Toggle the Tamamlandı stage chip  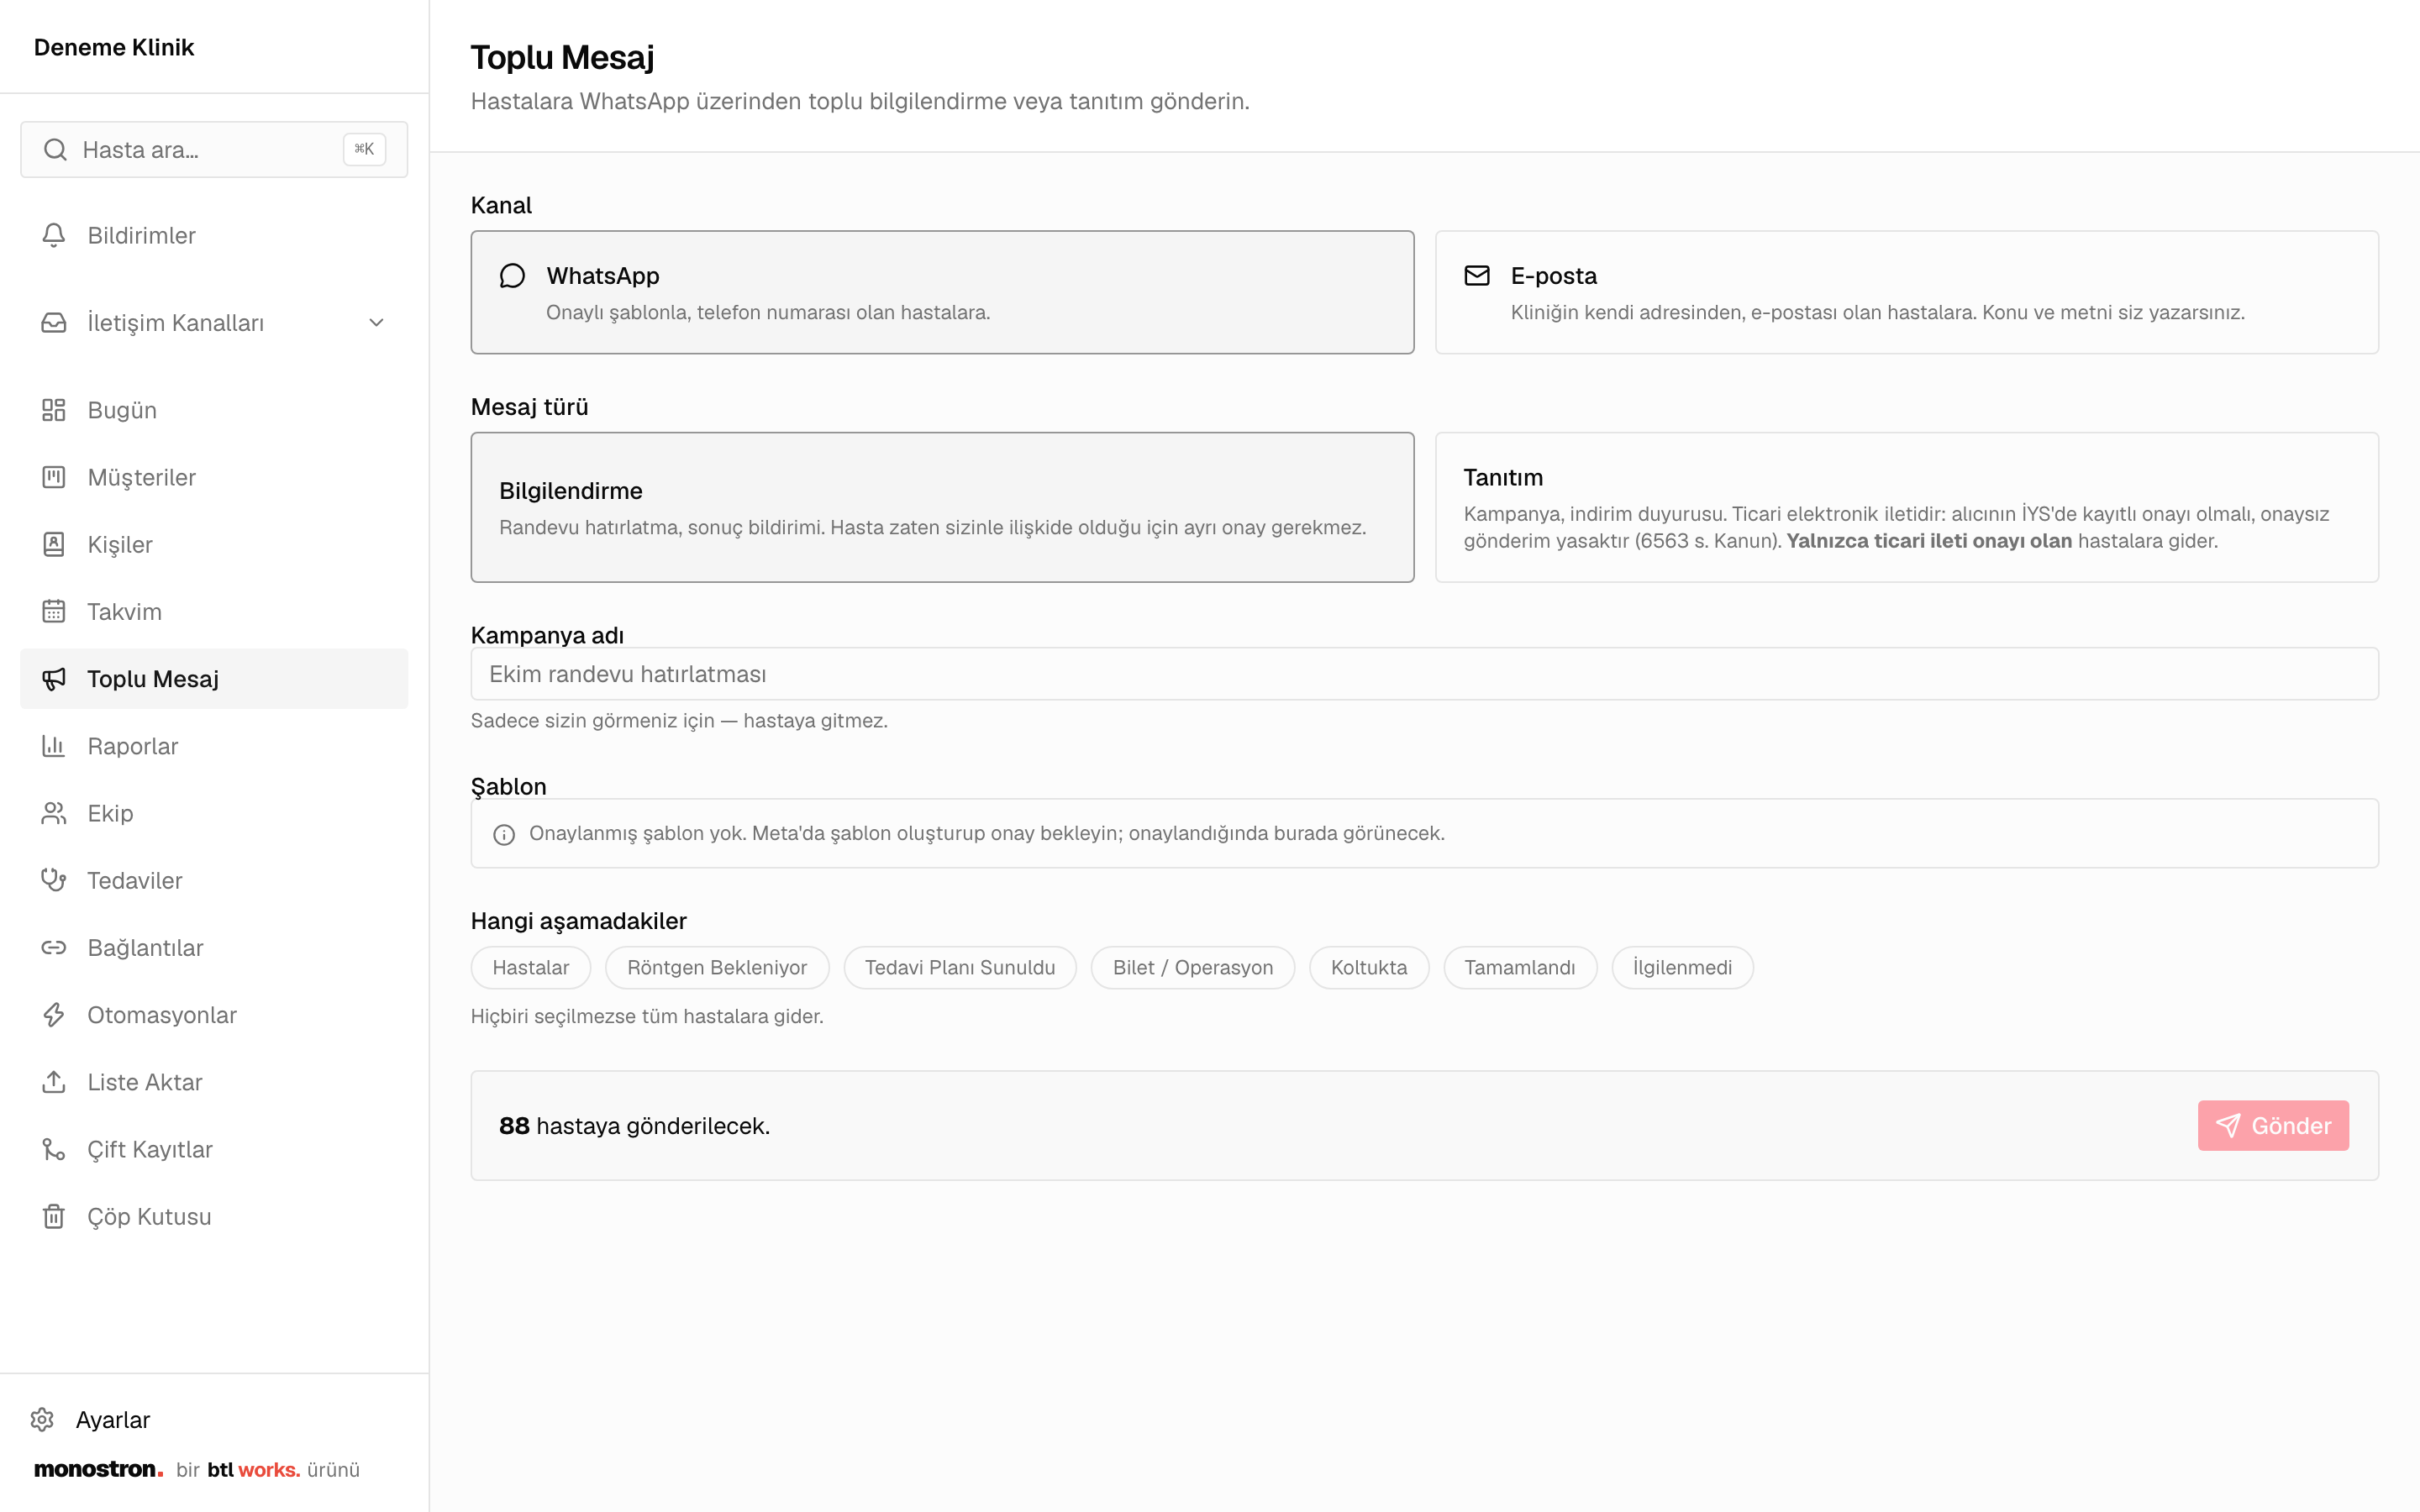click(x=1520, y=967)
